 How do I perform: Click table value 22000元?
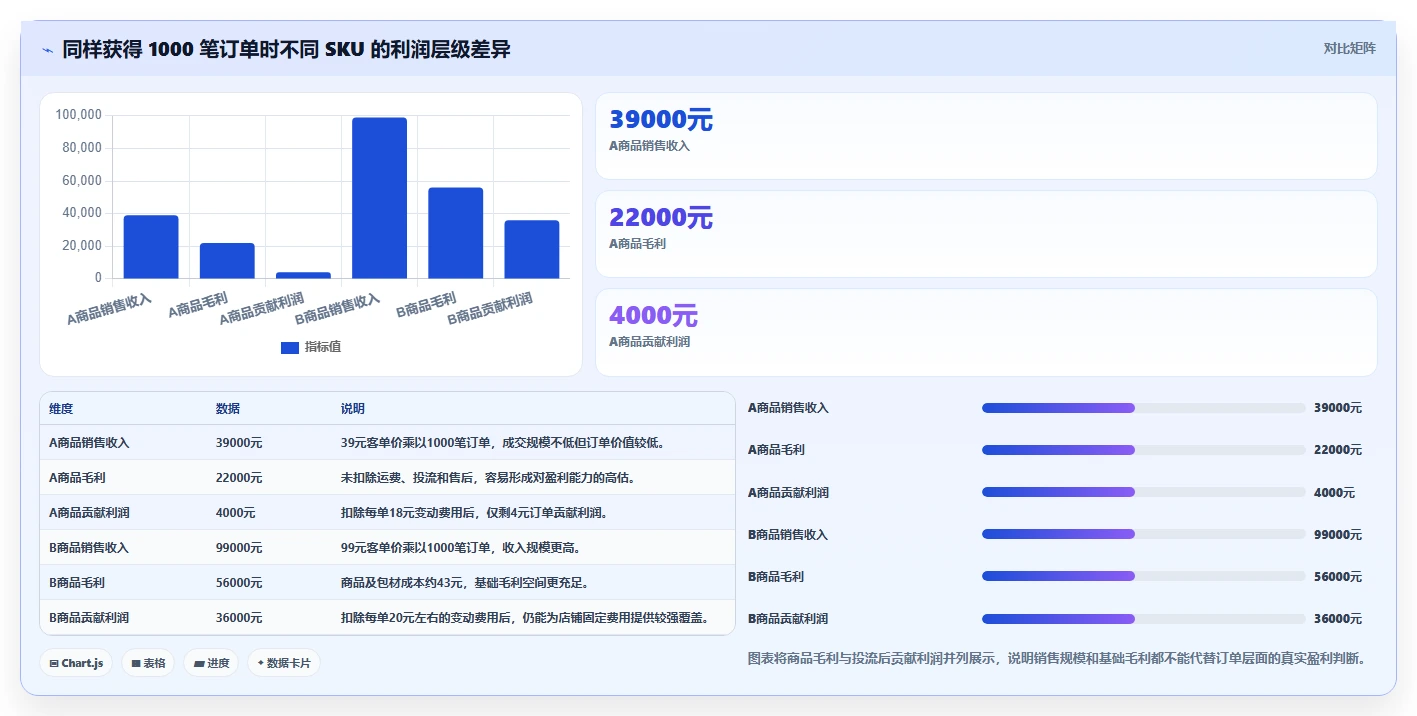pyautogui.click(x=239, y=477)
